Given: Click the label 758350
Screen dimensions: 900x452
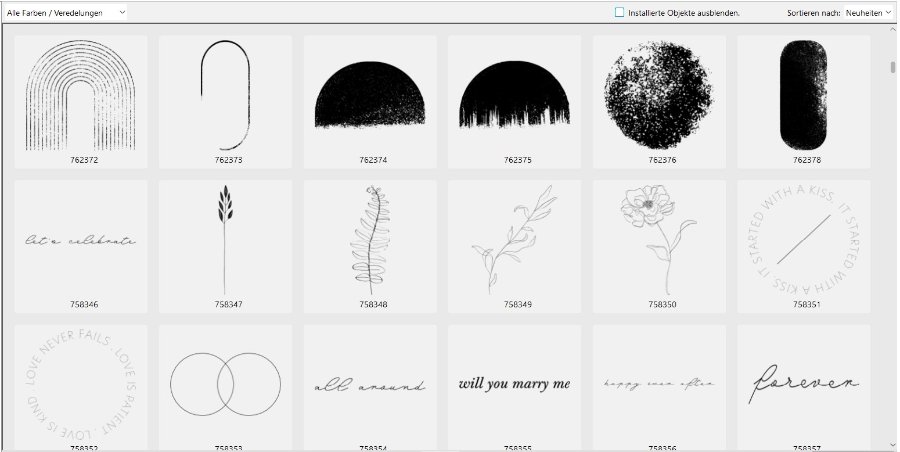Looking at the screenshot, I should (662, 304).
